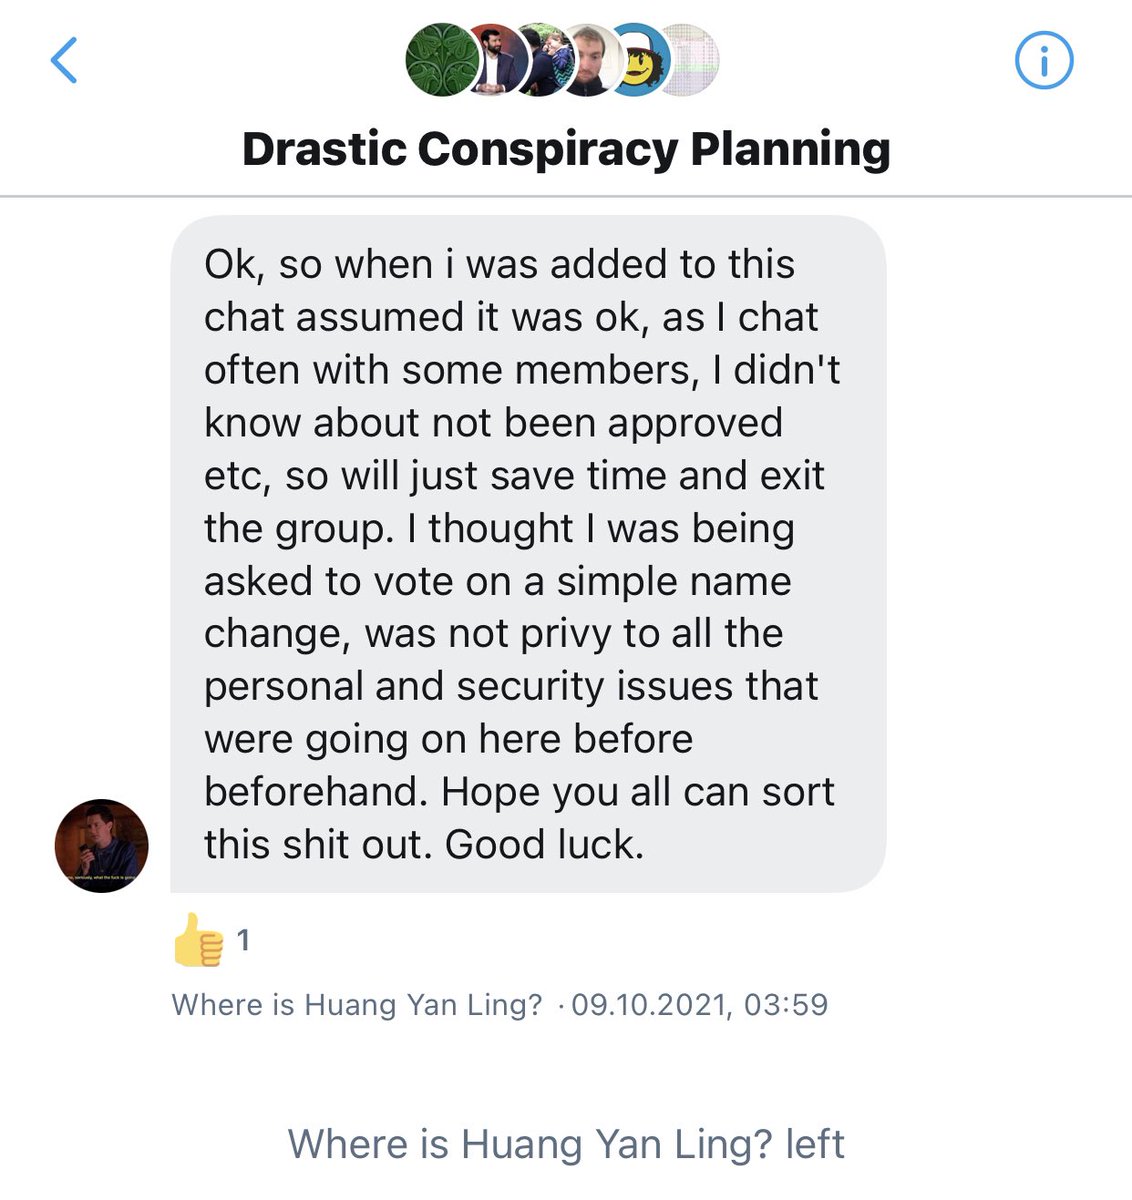Tap the 'personal and security issues that' line
The image size is (1132, 1200).
tap(511, 686)
